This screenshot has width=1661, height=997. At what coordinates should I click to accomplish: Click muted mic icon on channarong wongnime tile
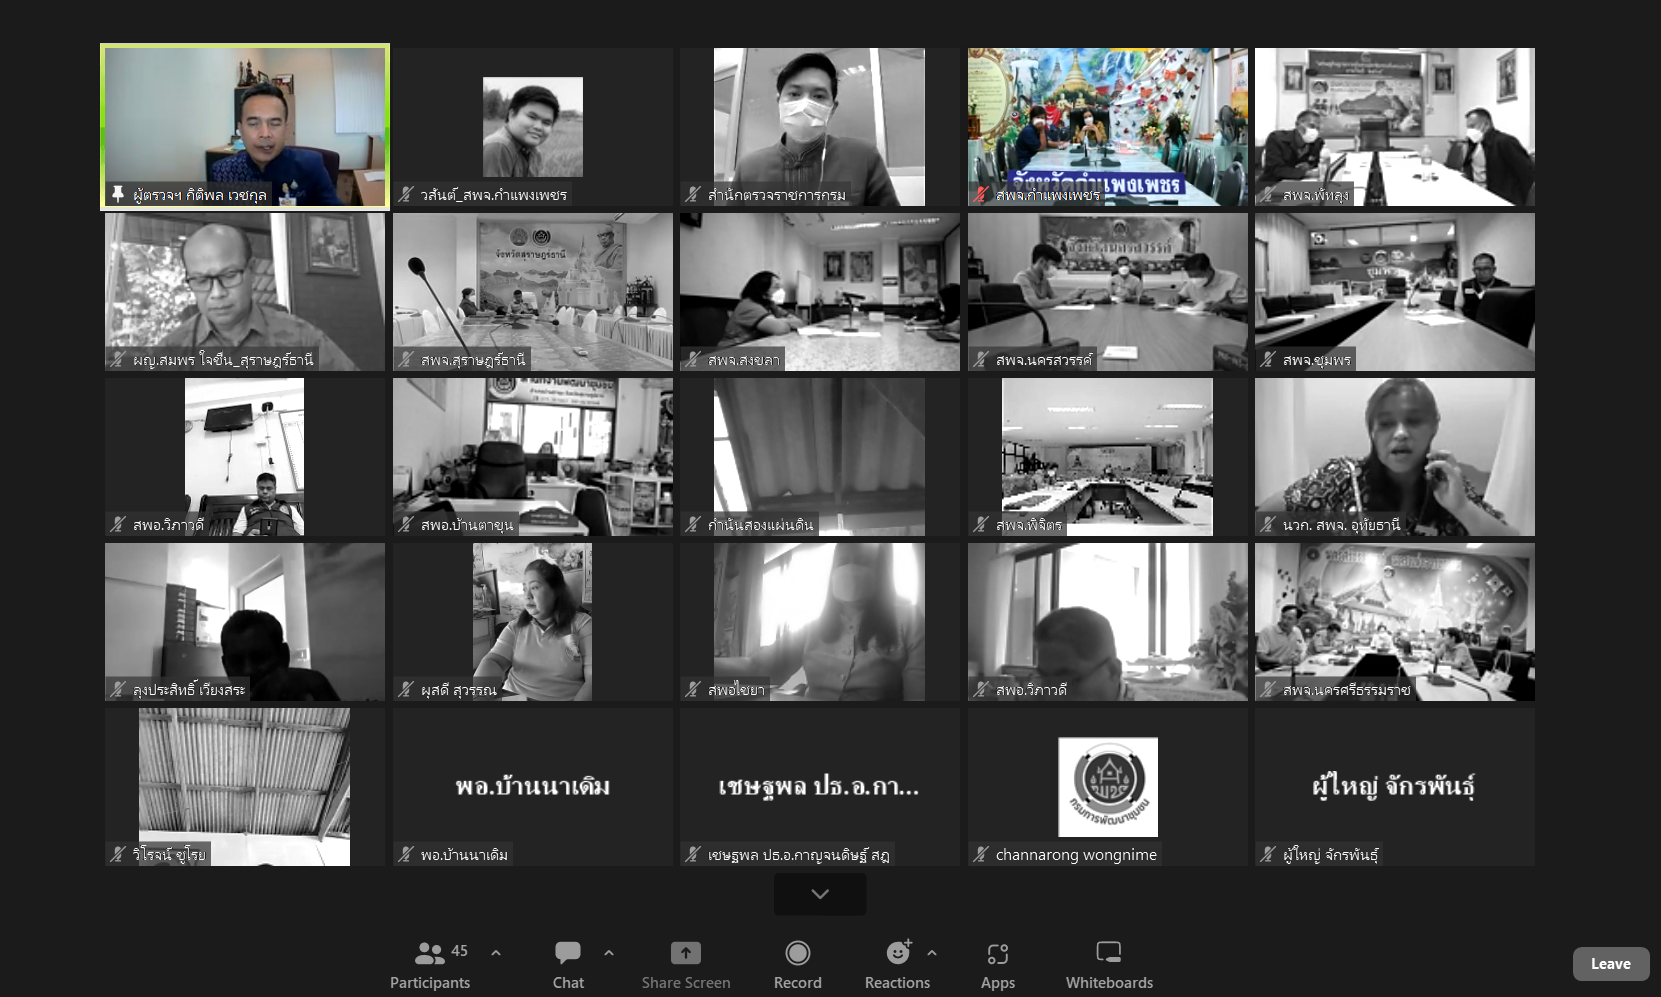tap(981, 854)
